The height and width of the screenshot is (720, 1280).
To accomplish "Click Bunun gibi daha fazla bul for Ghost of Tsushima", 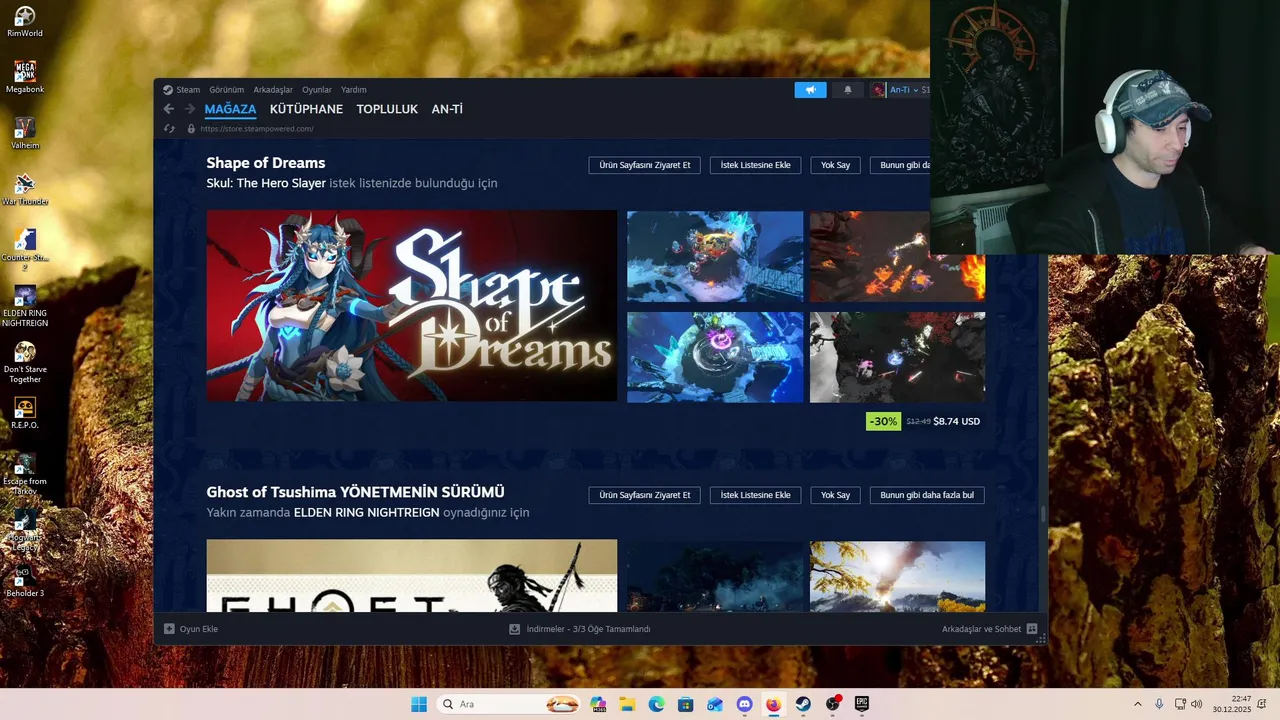I will 927,495.
